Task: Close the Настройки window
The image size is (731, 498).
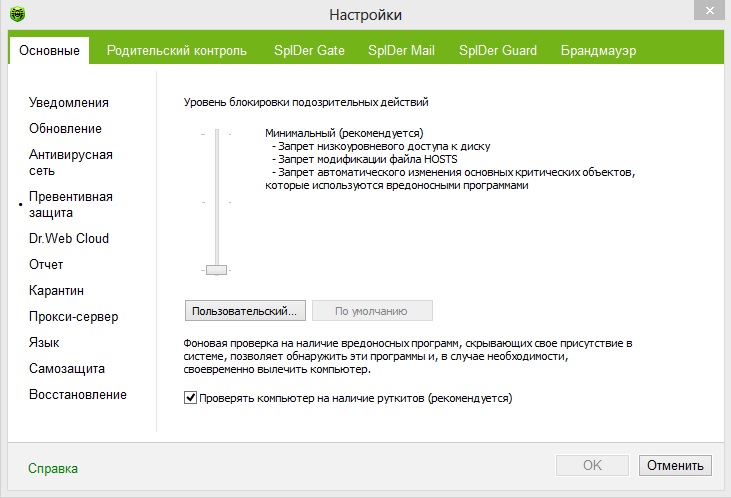Action: click(x=710, y=10)
